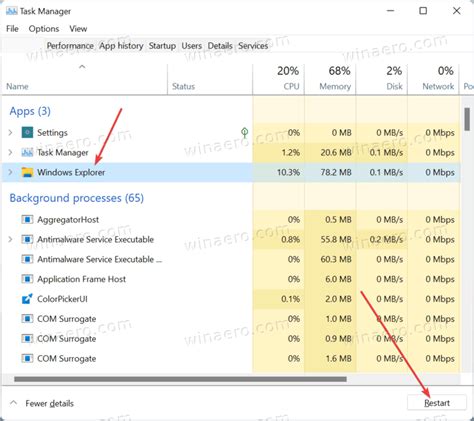
Task: Sort by the Memory column header
Action: [x=330, y=79]
